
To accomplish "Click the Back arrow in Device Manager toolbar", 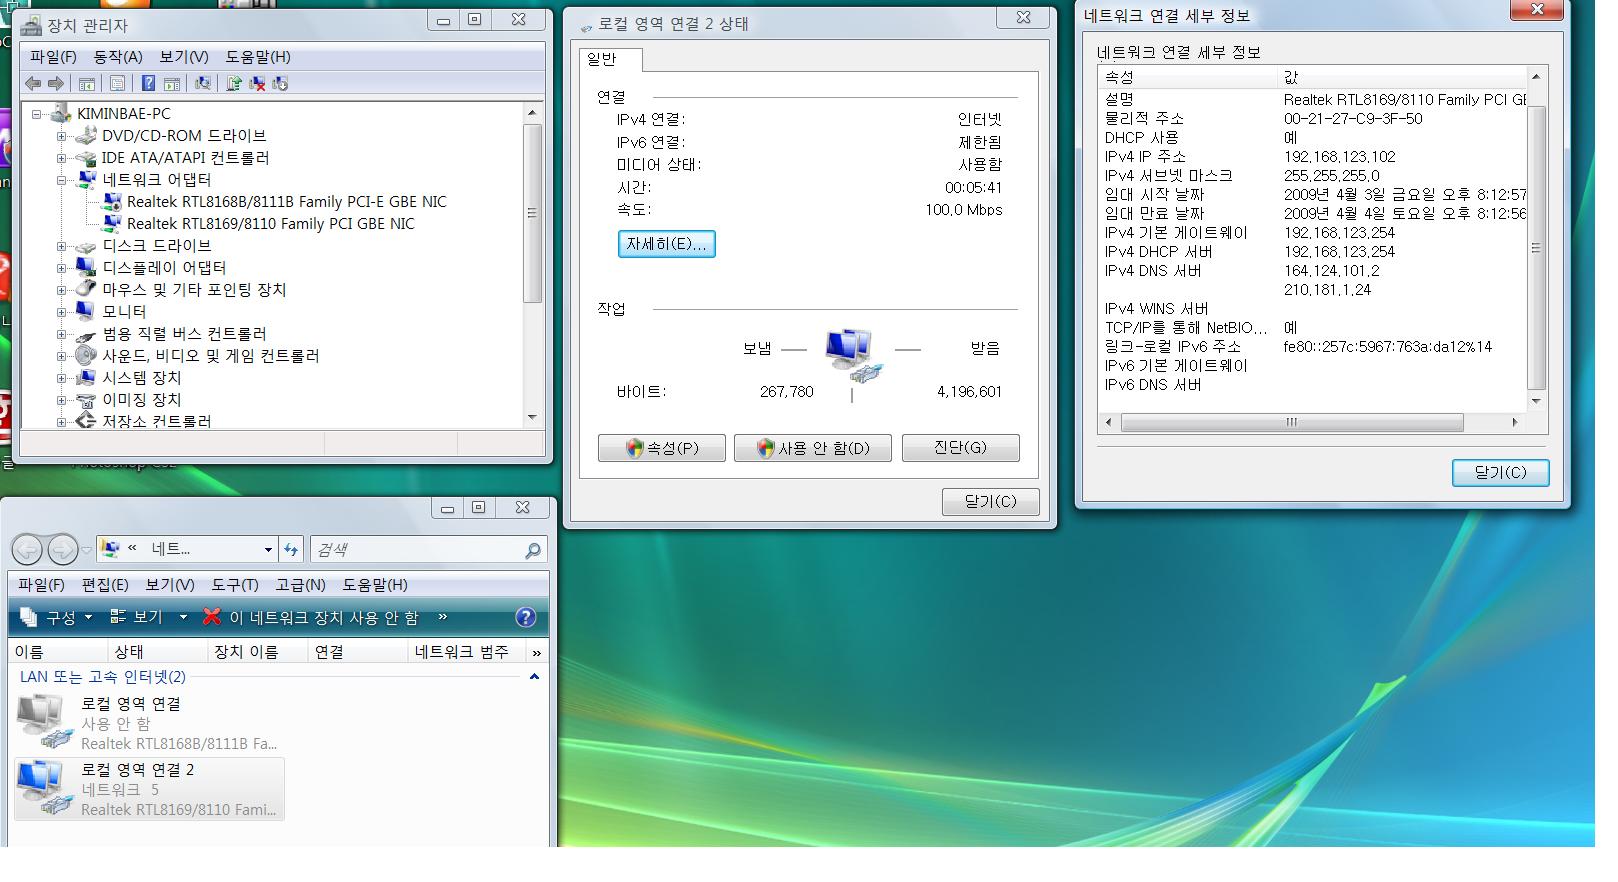I will [33, 84].
